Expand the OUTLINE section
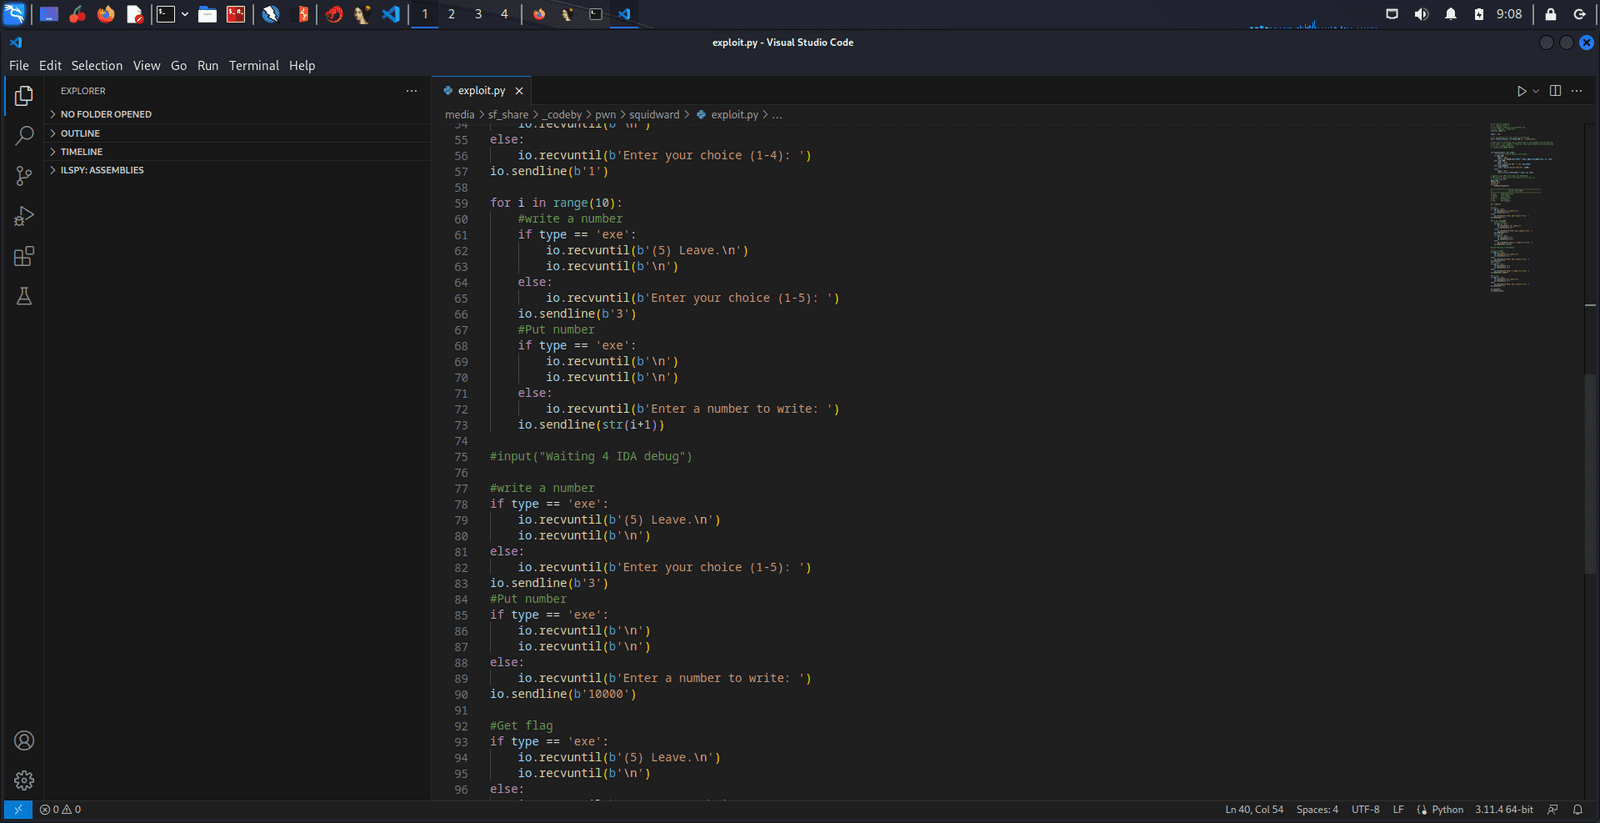 click(x=237, y=133)
